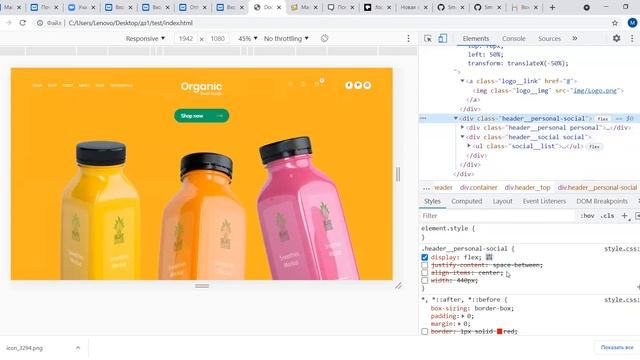Click the flex badge on header__personal-social node

(602, 119)
